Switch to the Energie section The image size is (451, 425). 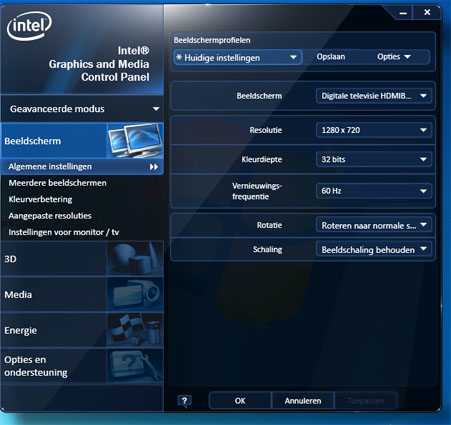(82, 330)
